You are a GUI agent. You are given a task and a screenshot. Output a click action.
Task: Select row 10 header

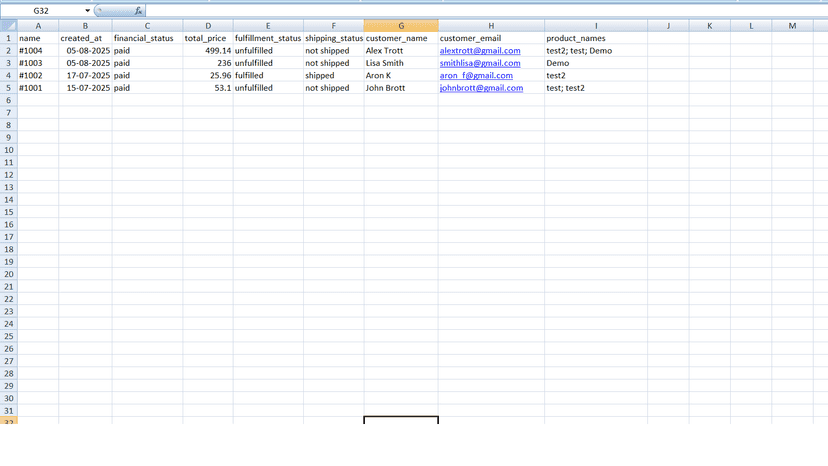(8, 150)
